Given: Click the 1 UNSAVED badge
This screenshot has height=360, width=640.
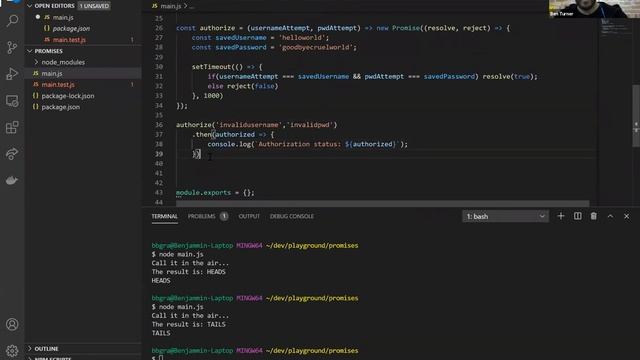Looking at the screenshot, I should click(94, 6).
